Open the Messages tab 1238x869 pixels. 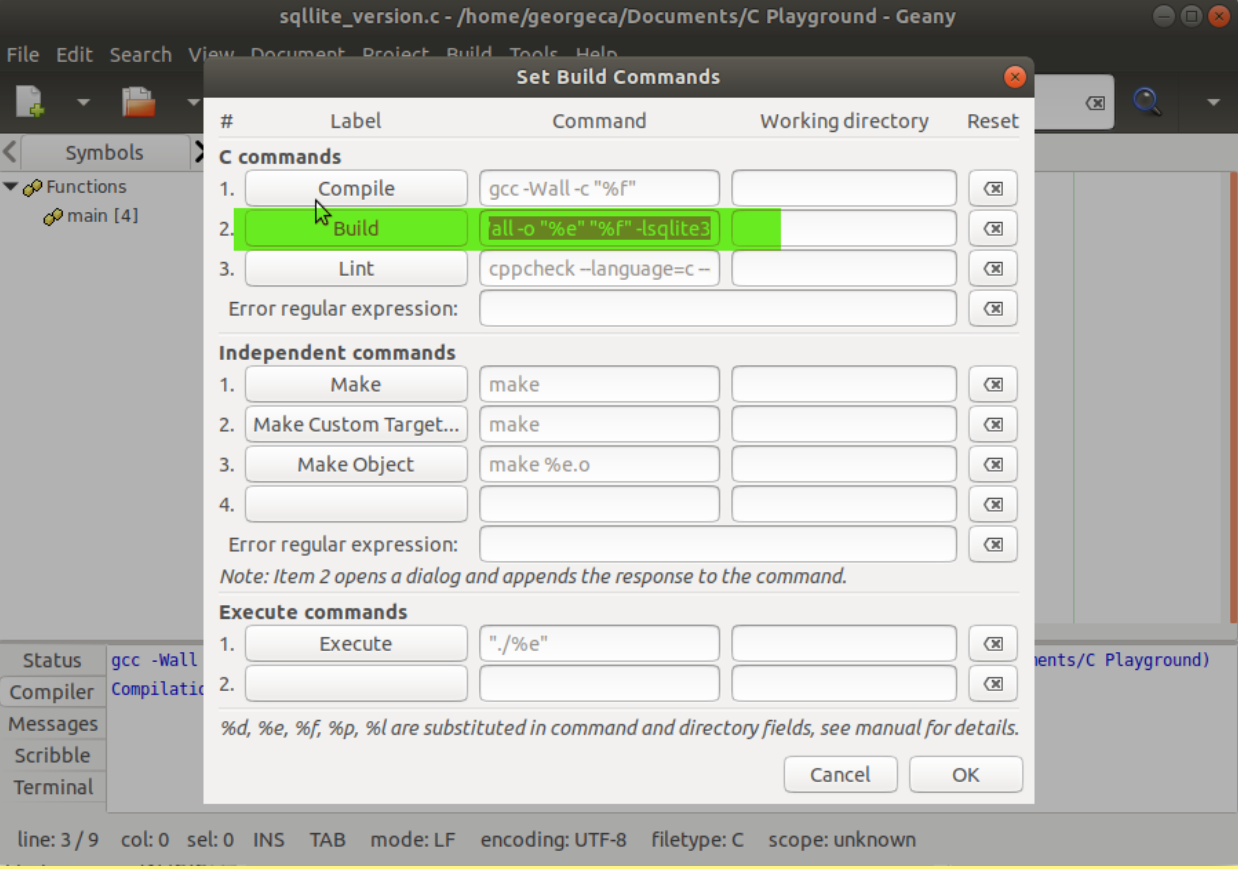point(53,724)
